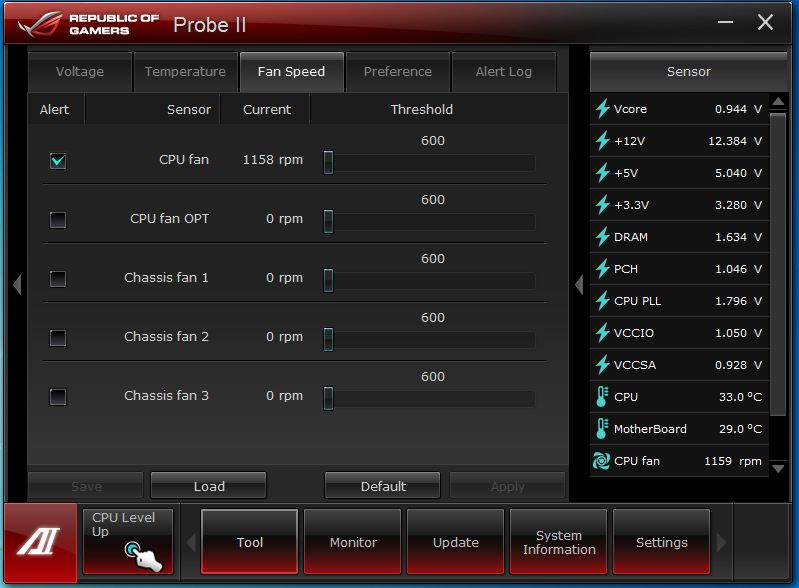
Task: Open the Preference tab
Action: pyautogui.click(x=398, y=72)
